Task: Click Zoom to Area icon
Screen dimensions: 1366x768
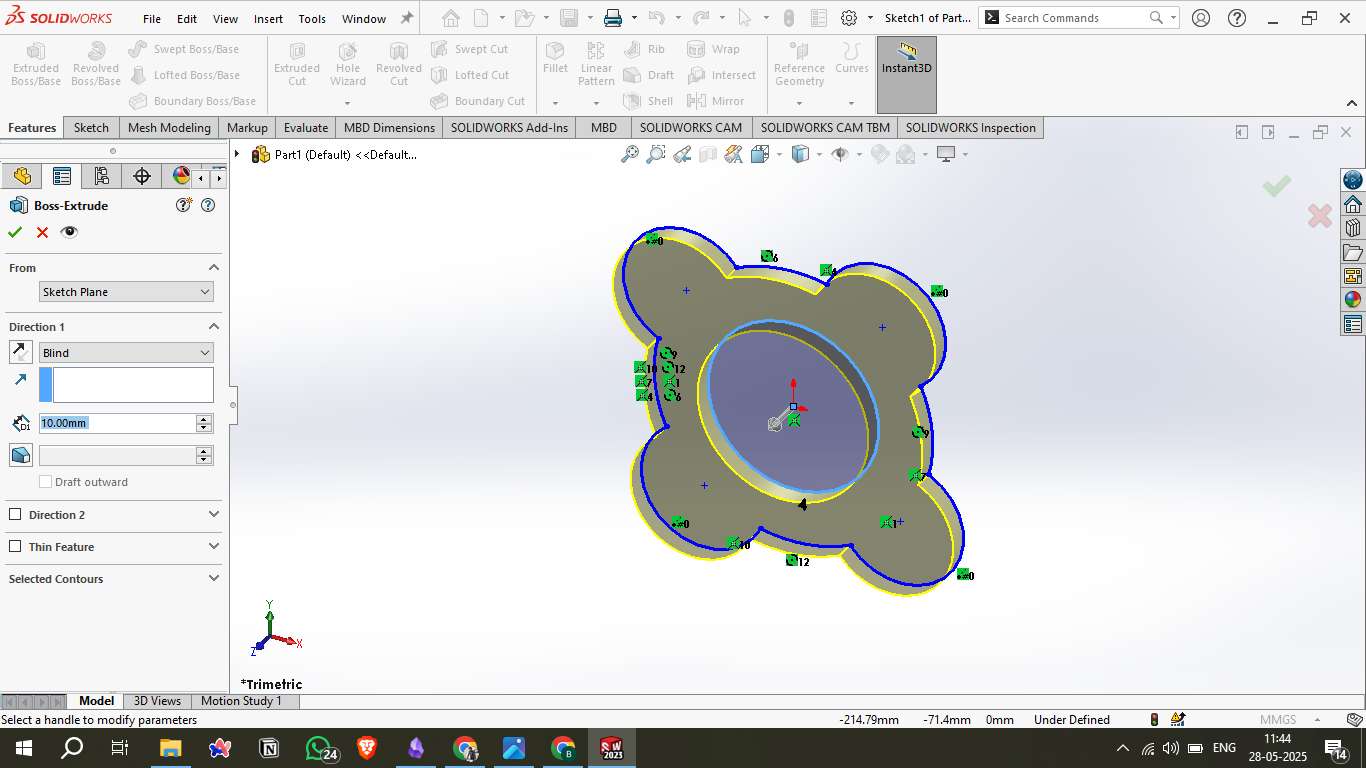Action: pyautogui.click(x=656, y=154)
